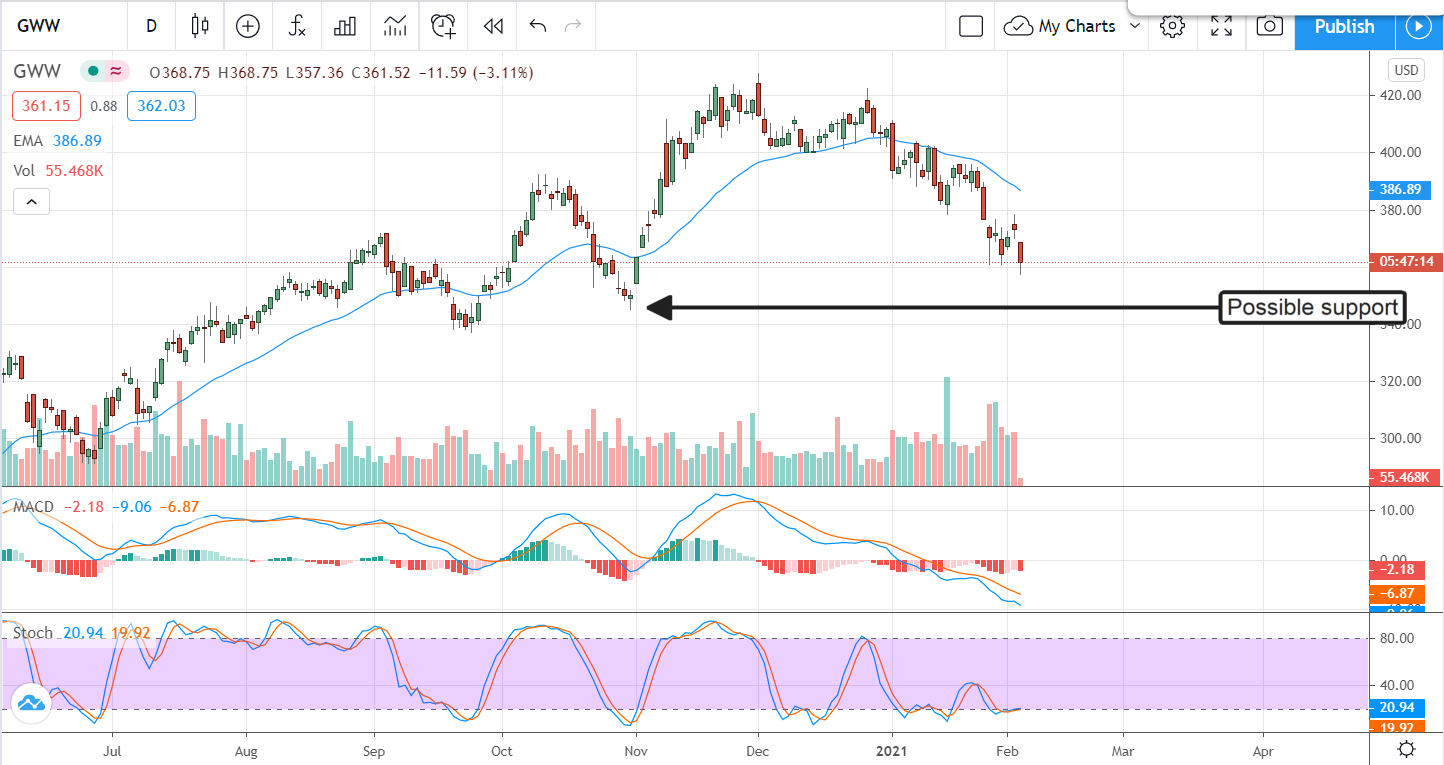Toggle the square layout selector
Viewport: 1444px width, 765px height.
(x=971, y=27)
